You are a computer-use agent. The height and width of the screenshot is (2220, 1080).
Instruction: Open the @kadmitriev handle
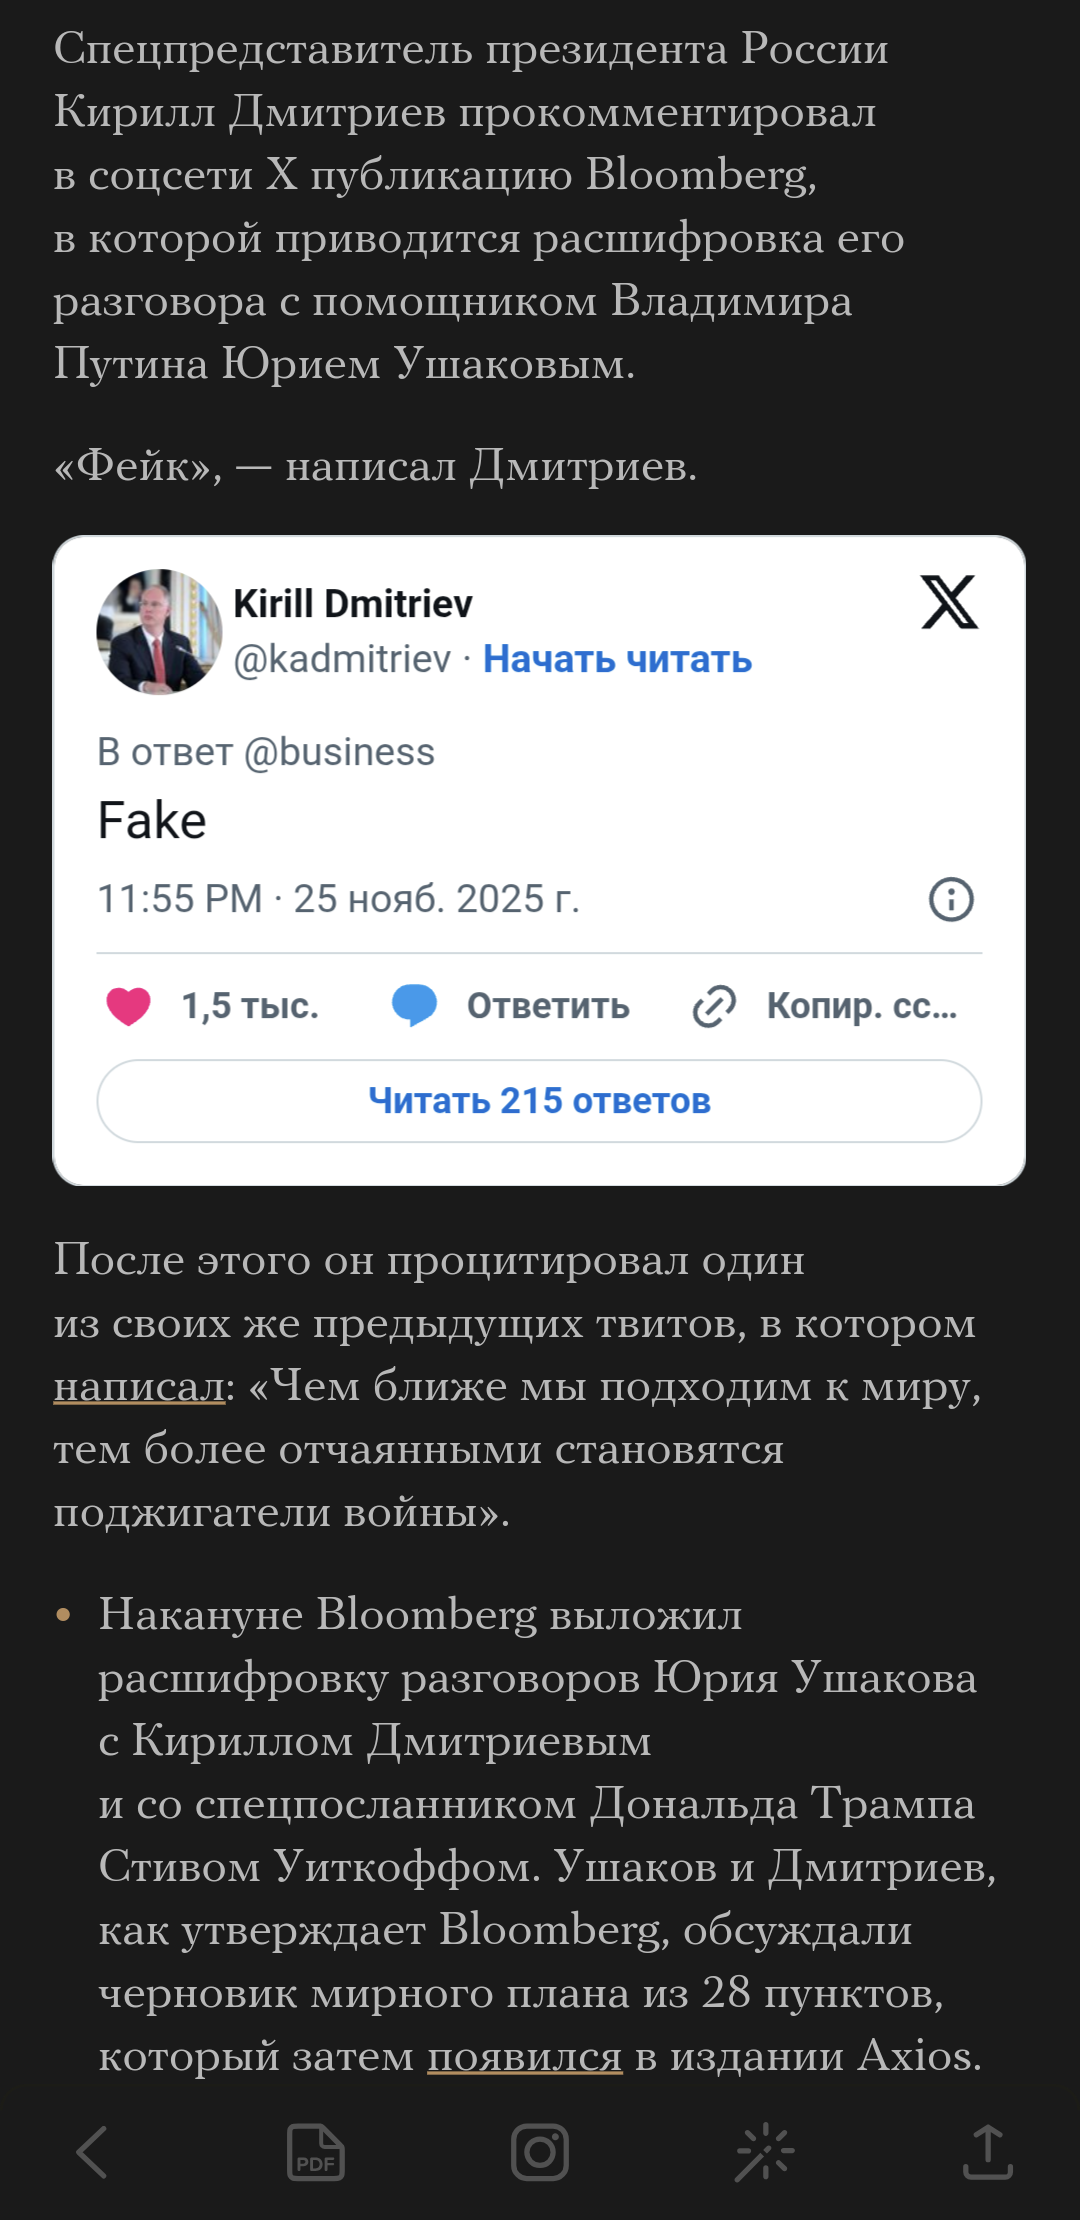click(x=342, y=660)
